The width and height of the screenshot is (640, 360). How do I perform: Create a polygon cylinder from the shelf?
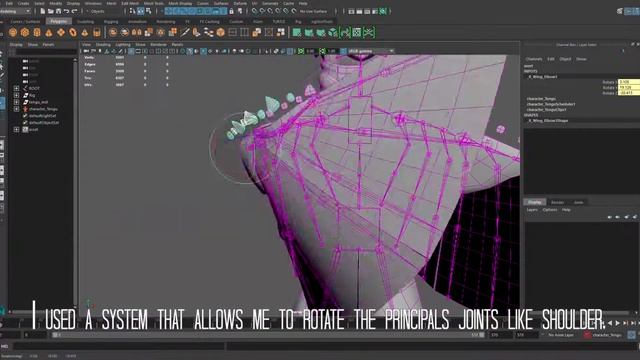point(37,32)
